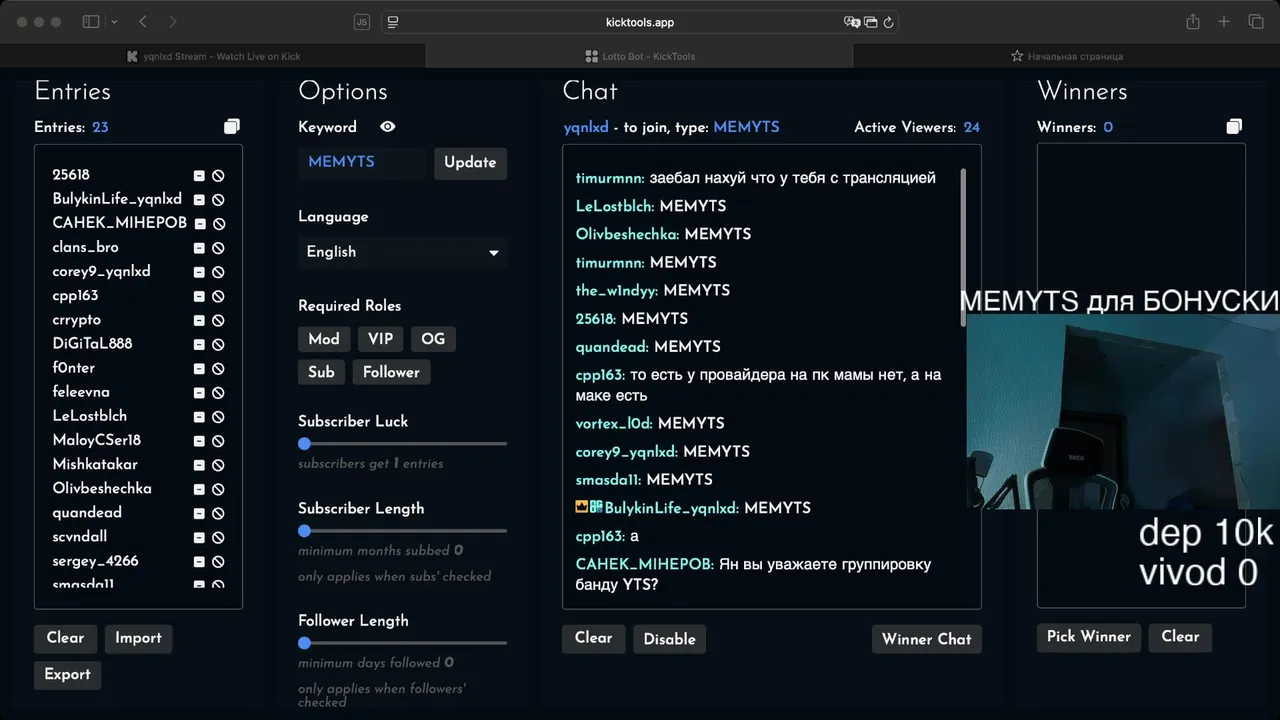Screen dimensions: 1280x720
Task: Expand the Safari sidebar options chevron
Action: 114,21
